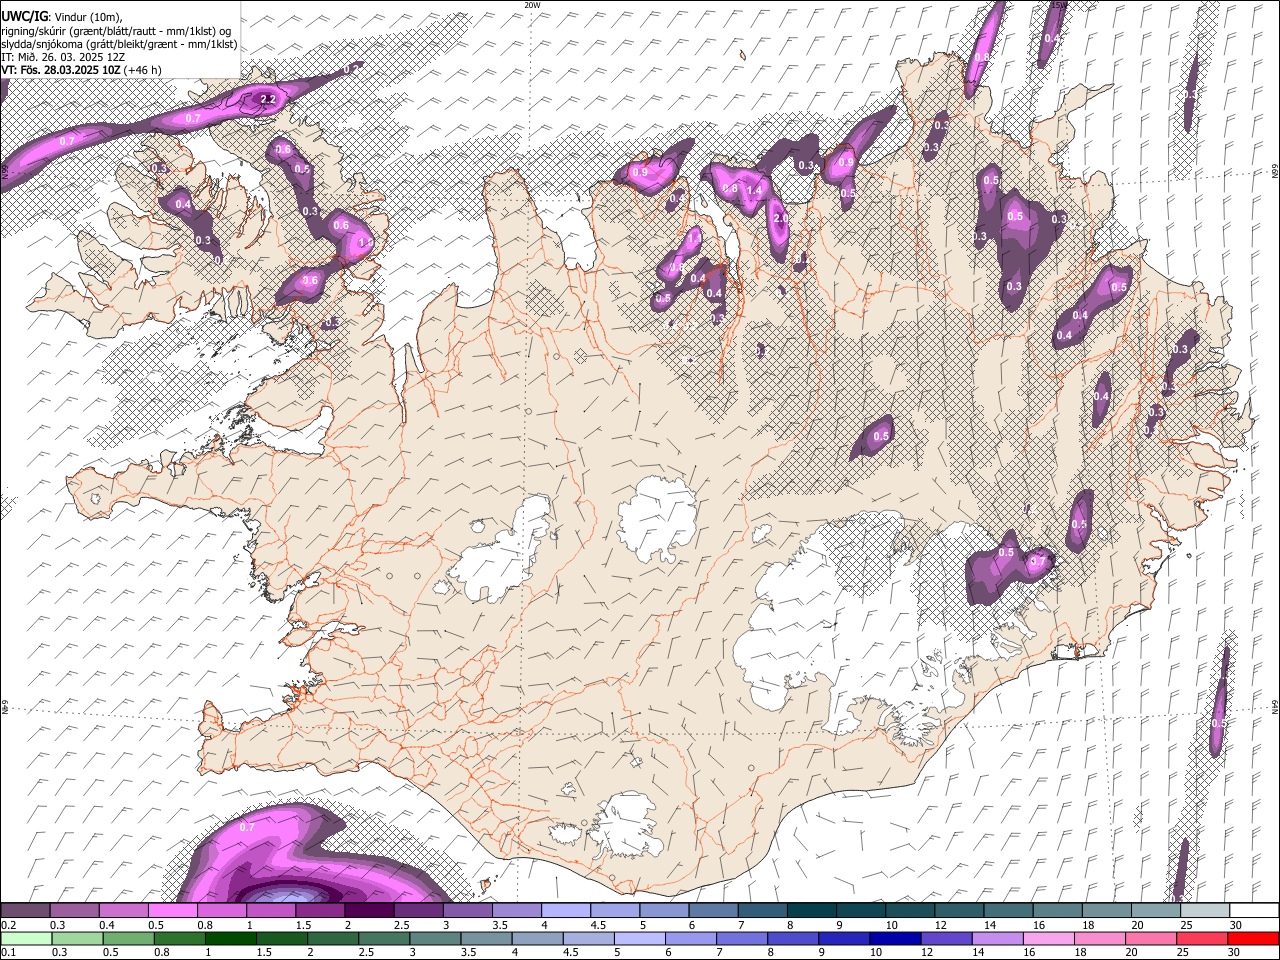1280x960 pixels.
Task: Click the 0.1 label under the lower color scale
Action: (x=8, y=952)
